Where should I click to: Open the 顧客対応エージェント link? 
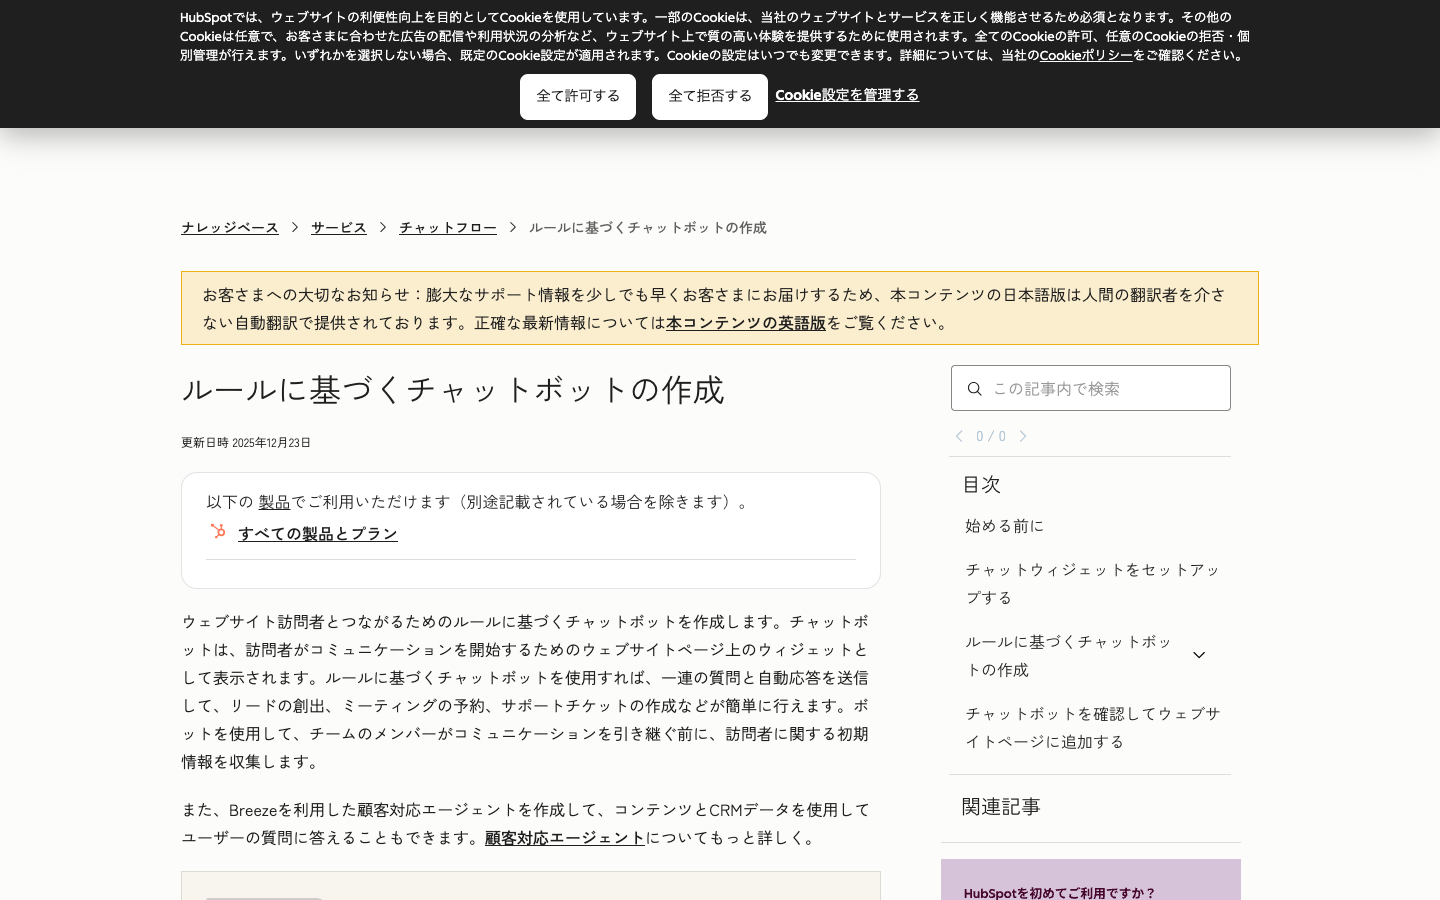(565, 838)
